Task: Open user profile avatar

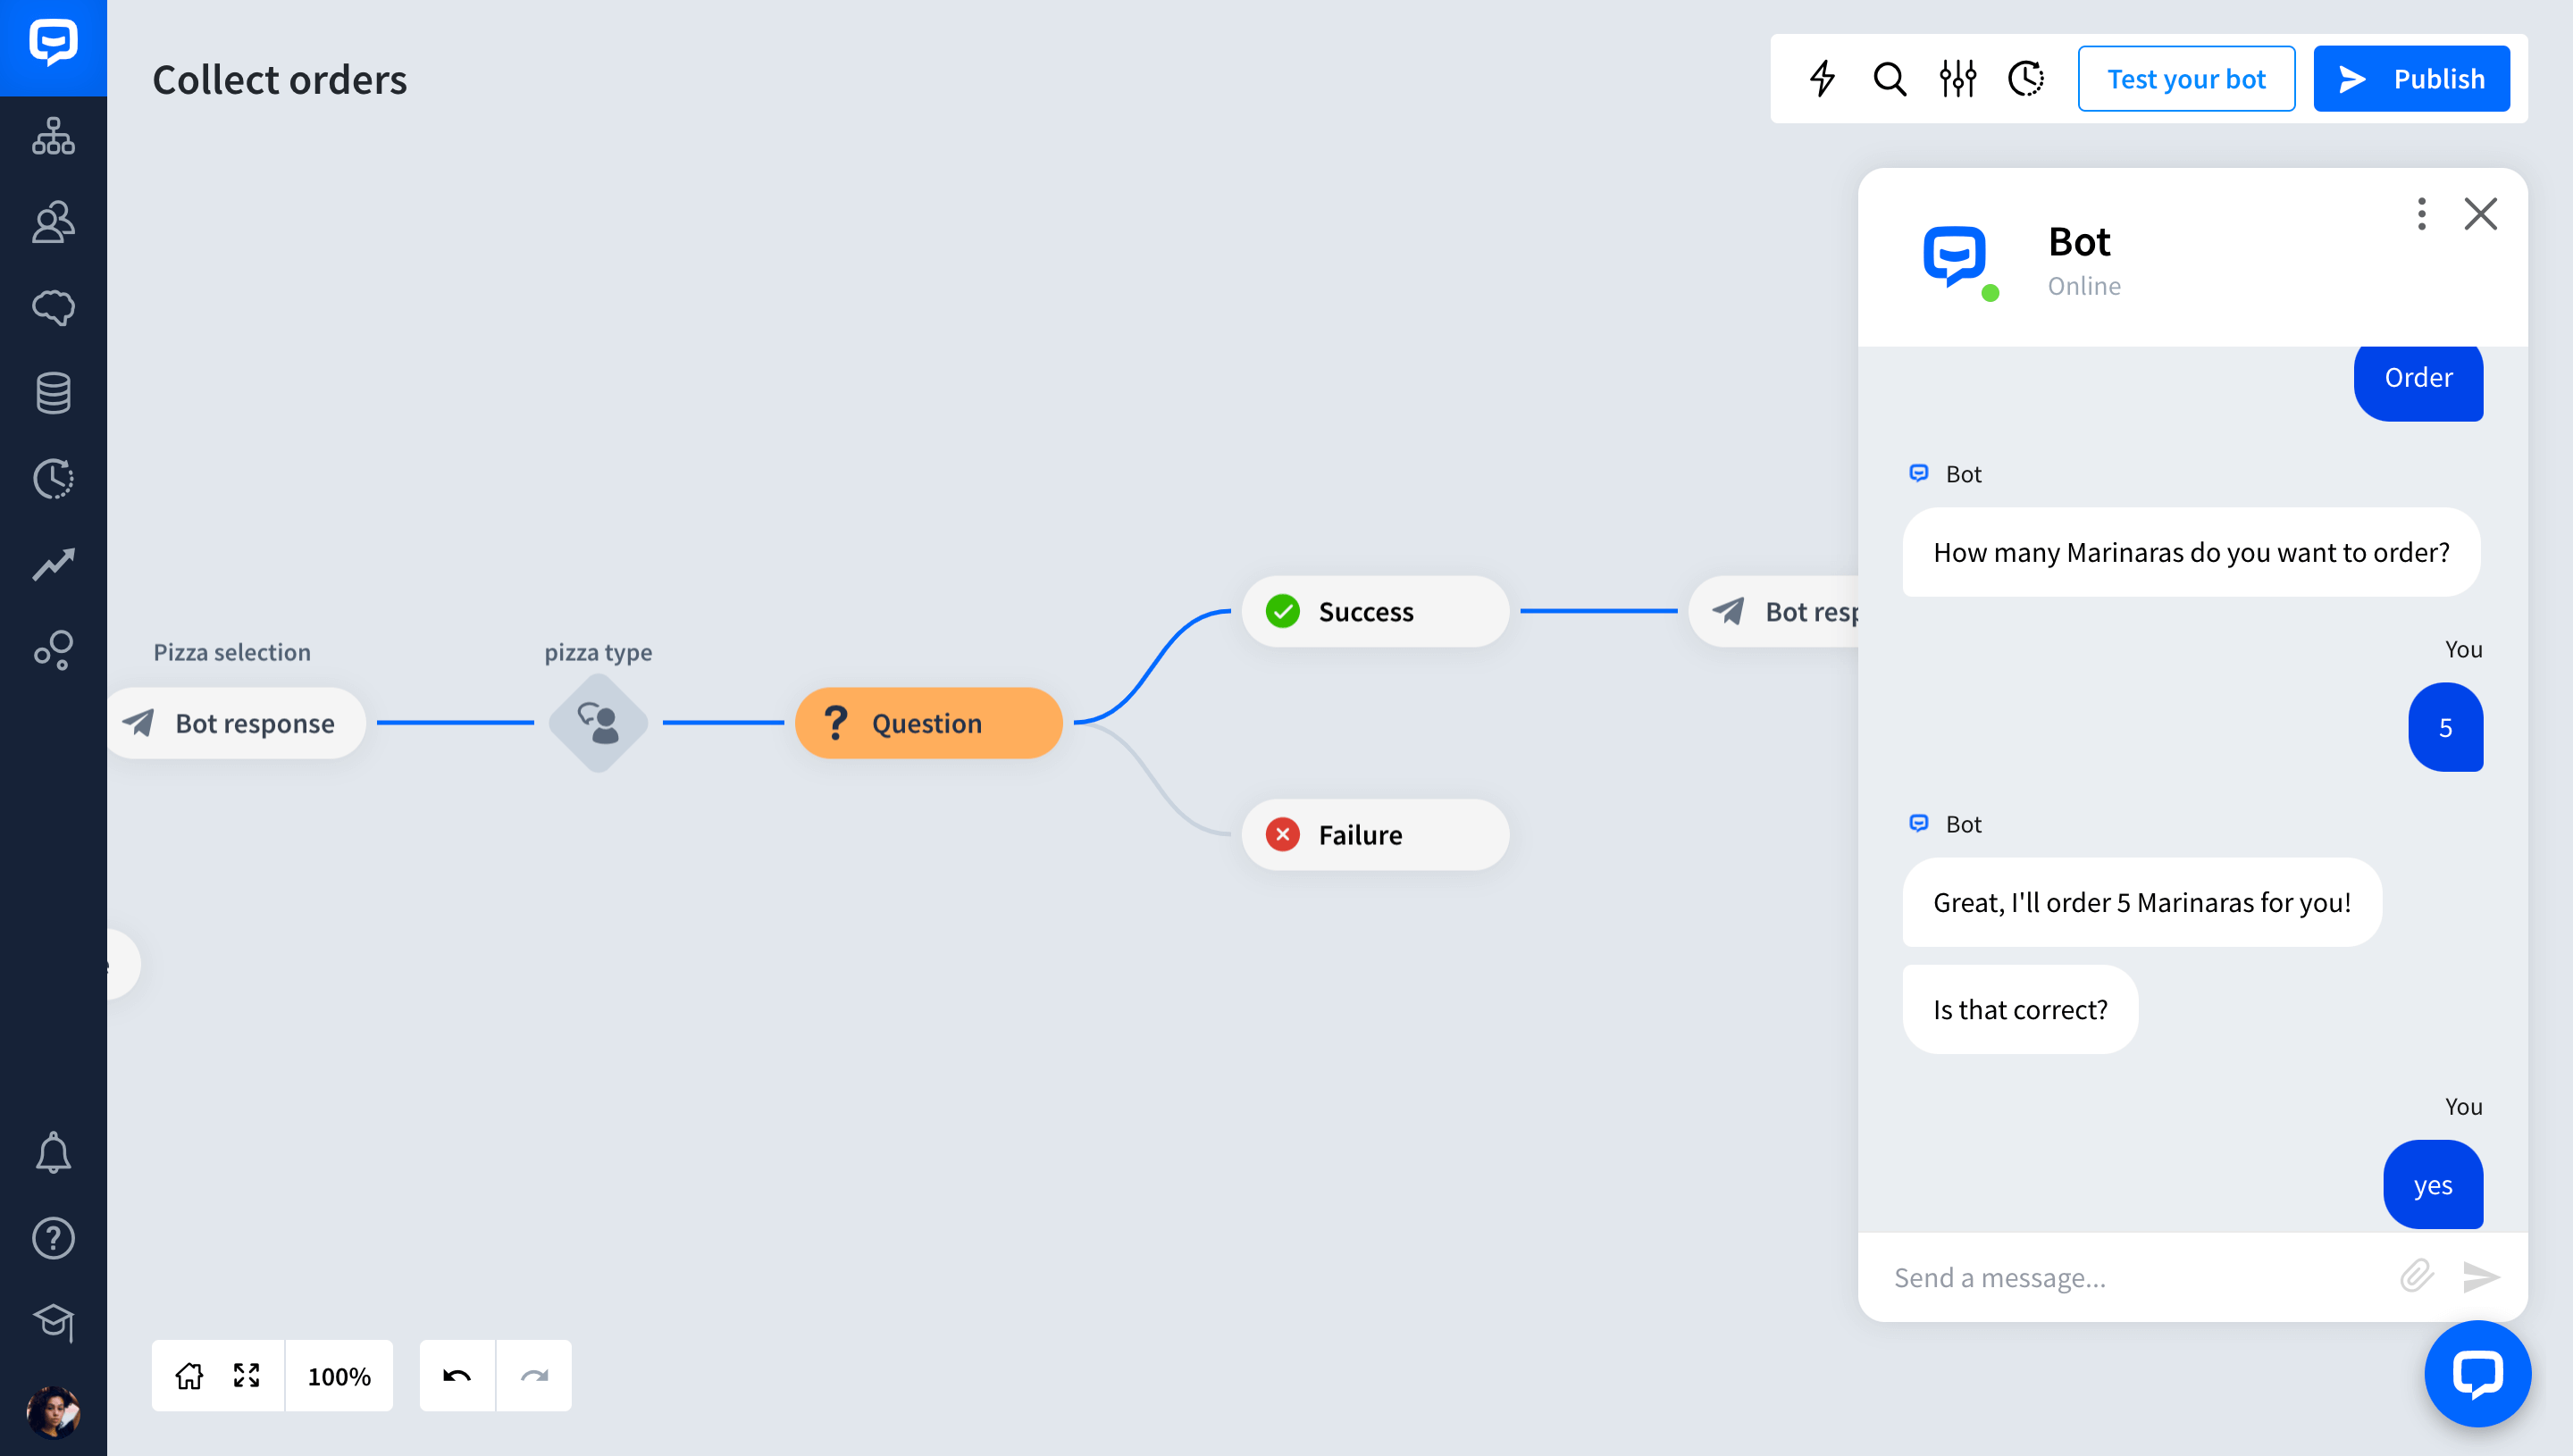Action: pos(53,1412)
